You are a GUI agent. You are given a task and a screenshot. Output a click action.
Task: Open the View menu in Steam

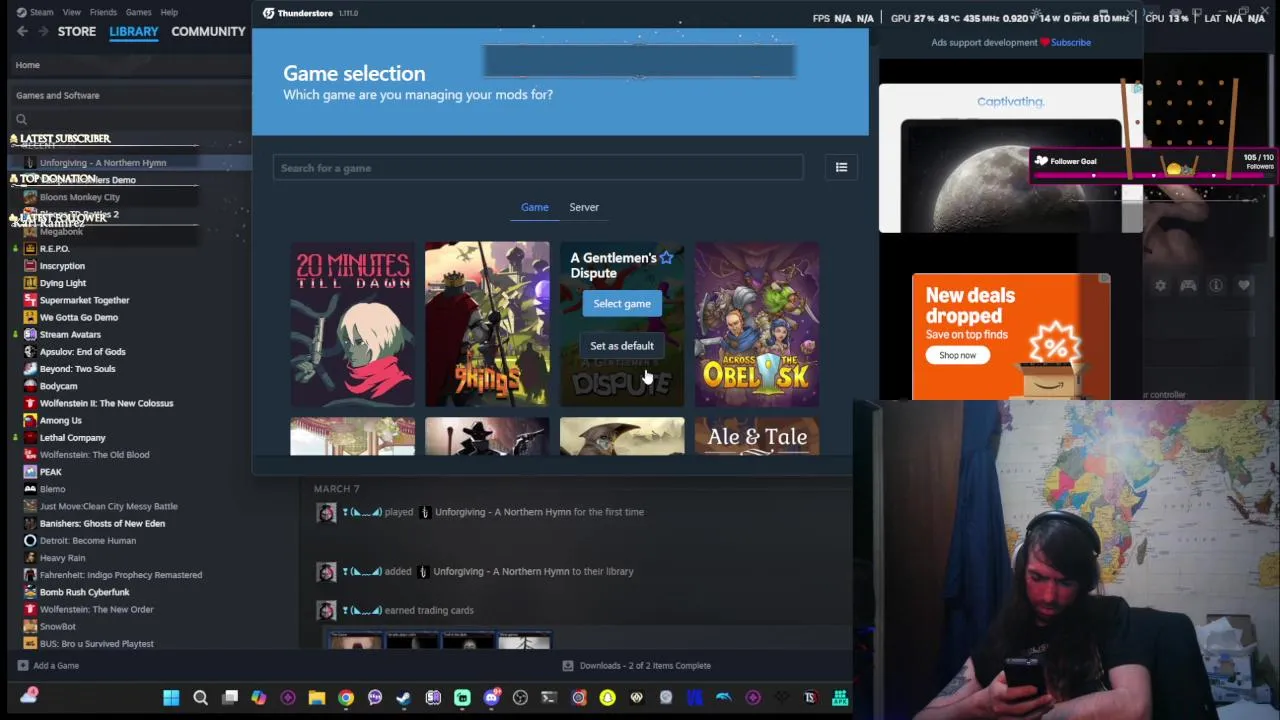tap(72, 12)
